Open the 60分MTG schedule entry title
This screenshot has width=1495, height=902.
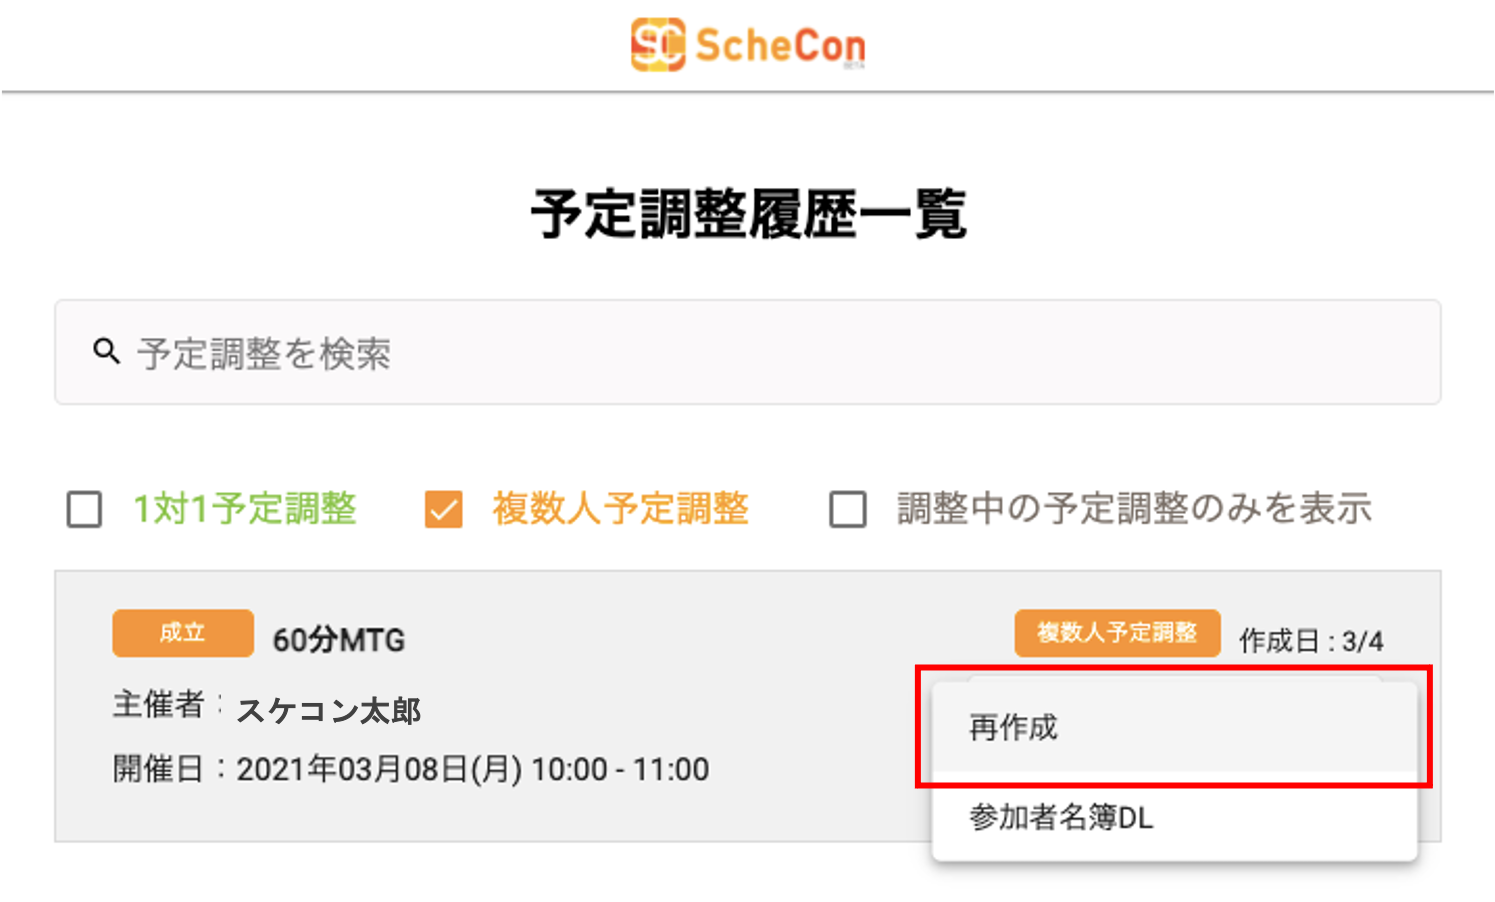coord(339,640)
